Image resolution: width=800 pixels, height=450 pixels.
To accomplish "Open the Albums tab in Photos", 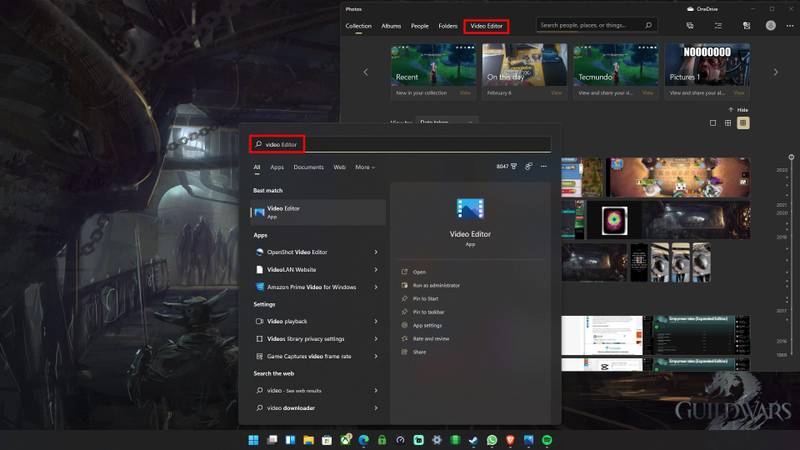I will tap(391, 26).
